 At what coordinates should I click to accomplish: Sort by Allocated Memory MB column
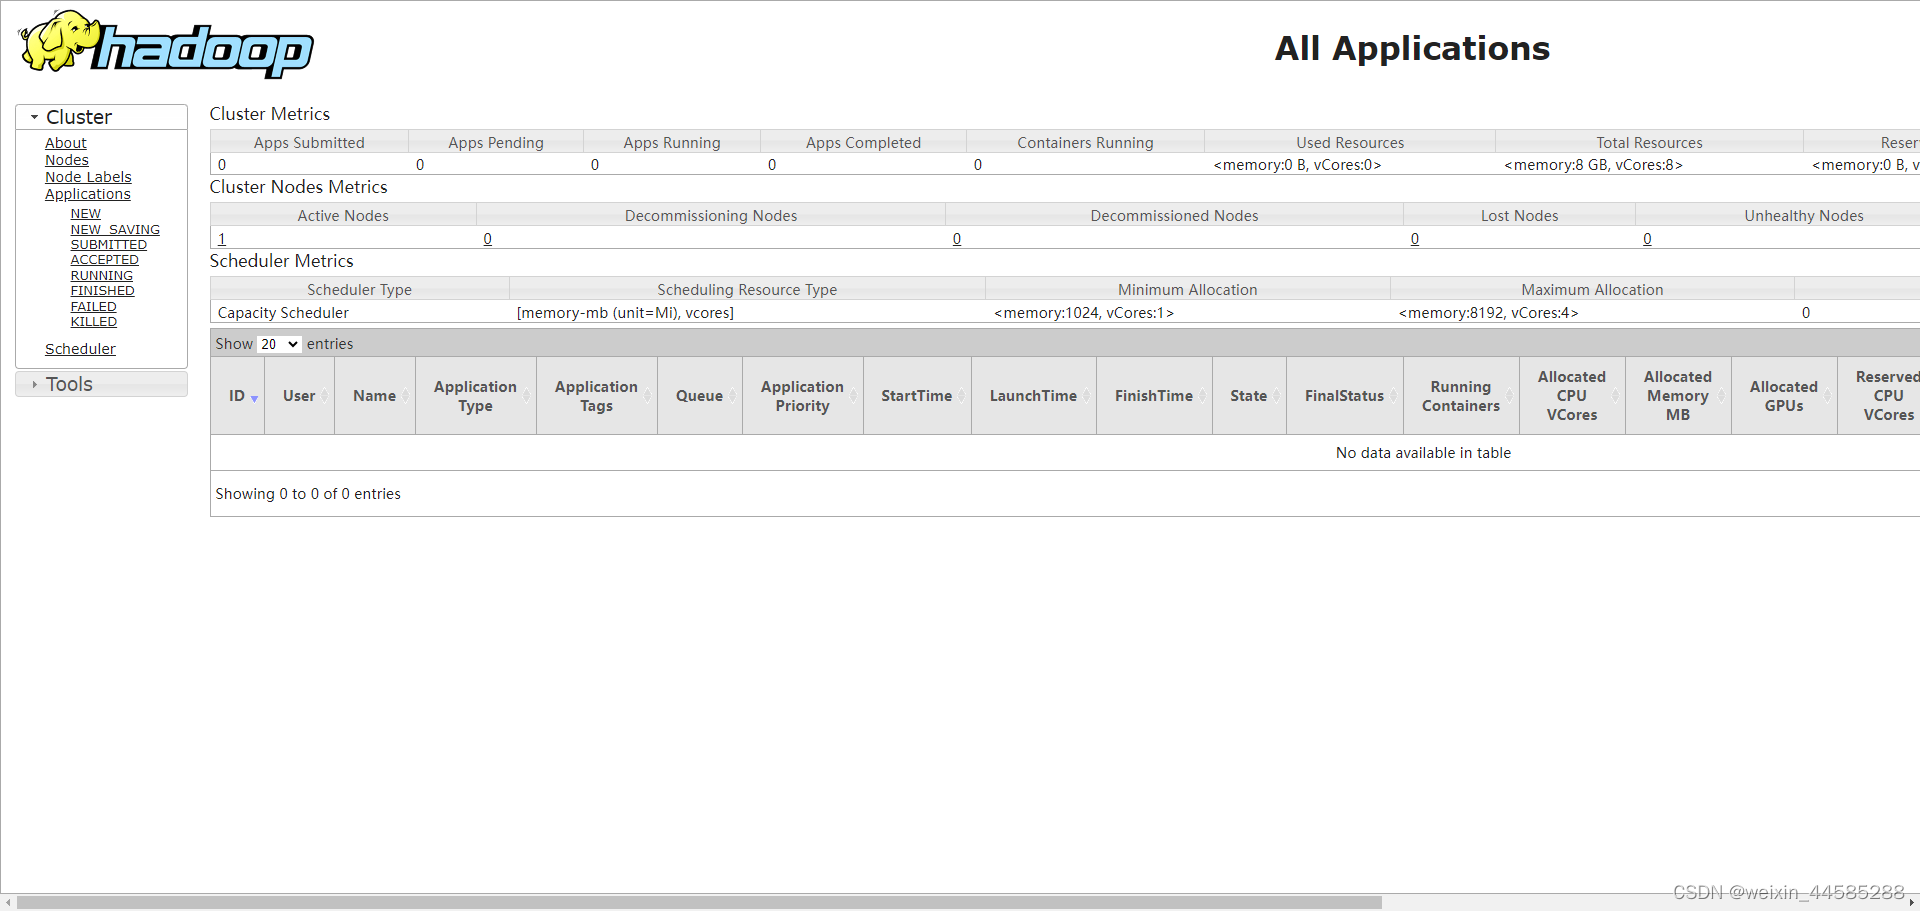tap(1678, 396)
